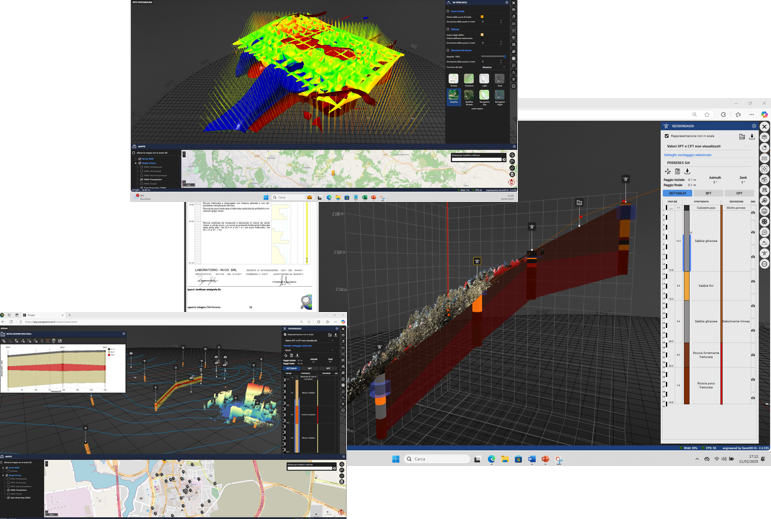Open the DETTAGLIO tab in sondaggio panel

coord(677,193)
